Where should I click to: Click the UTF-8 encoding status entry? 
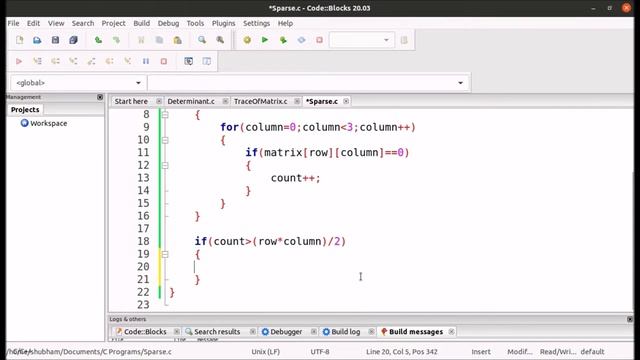320,351
